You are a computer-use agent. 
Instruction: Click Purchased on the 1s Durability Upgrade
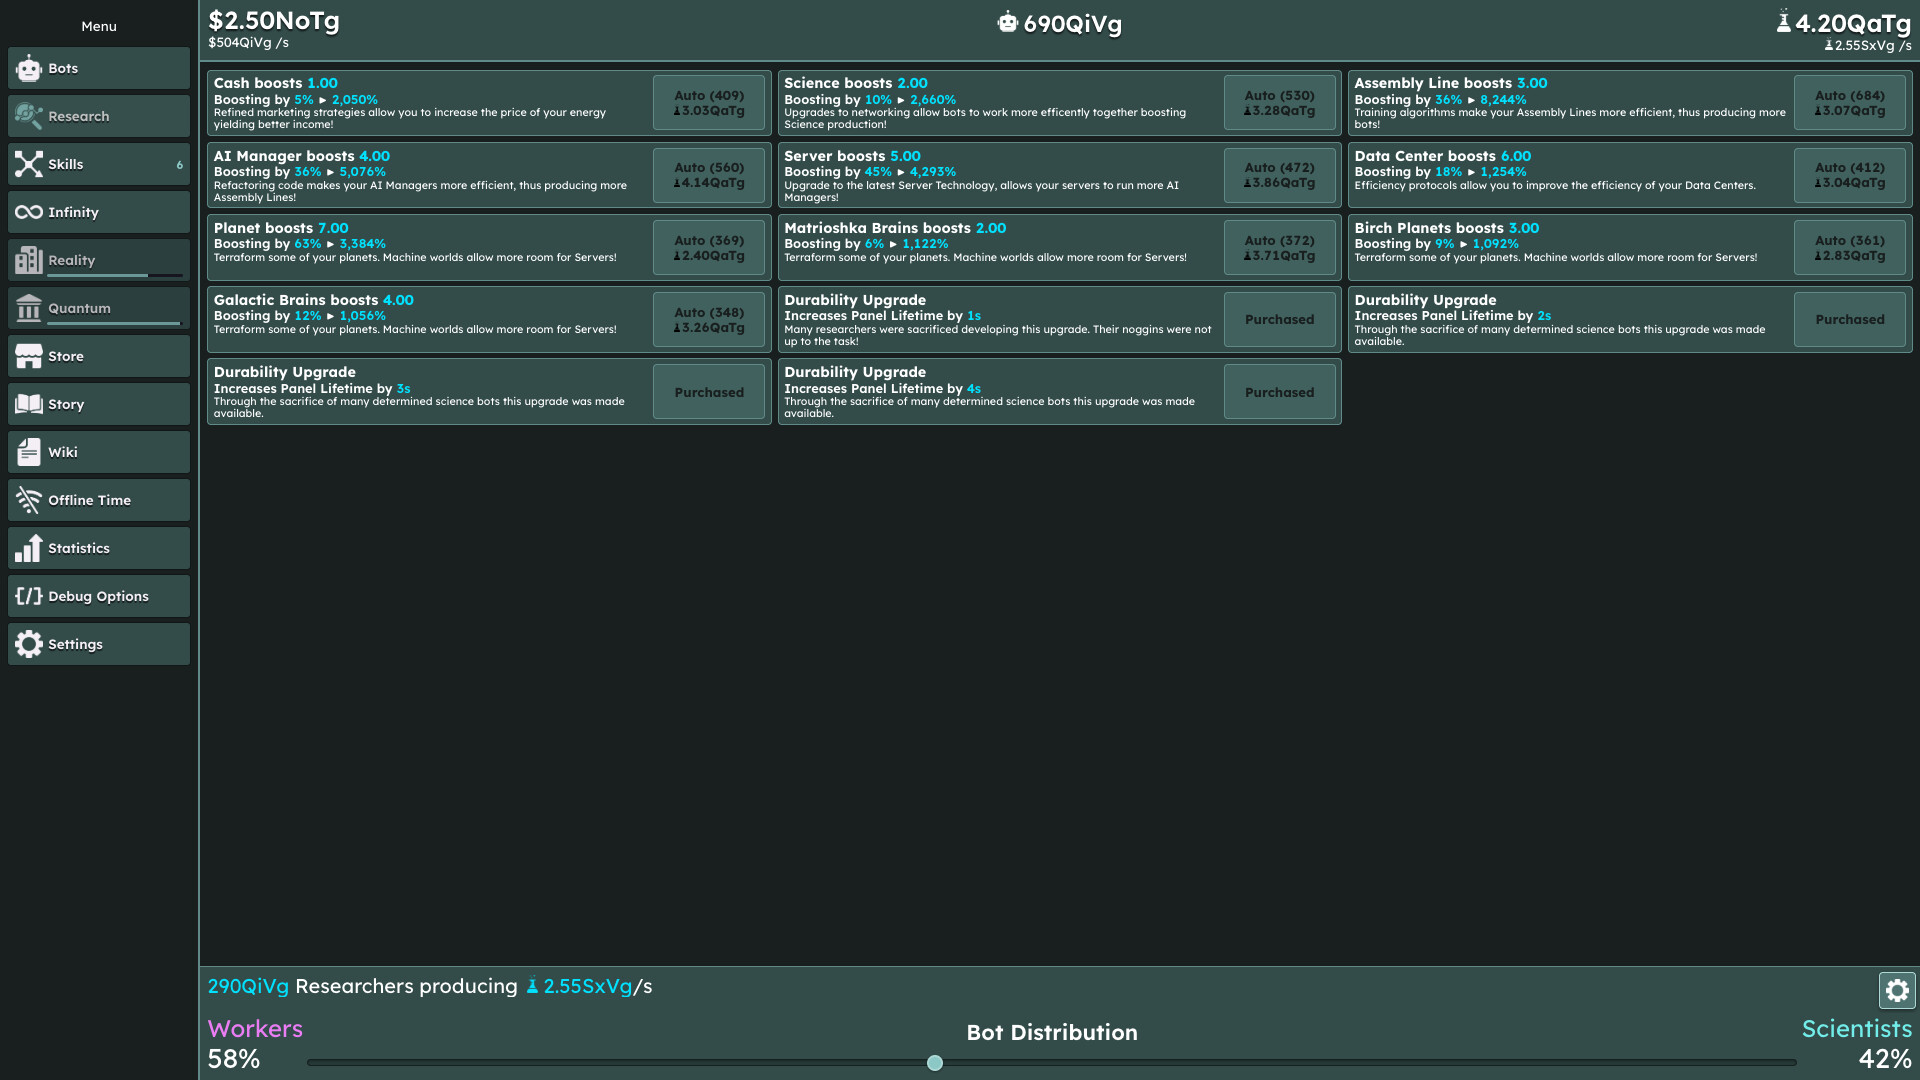1279,319
